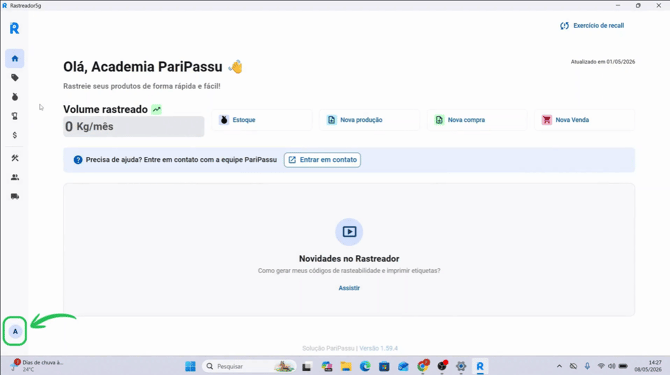Click Entrar em contato button
The image size is (670, 375).
click(323, 160)
